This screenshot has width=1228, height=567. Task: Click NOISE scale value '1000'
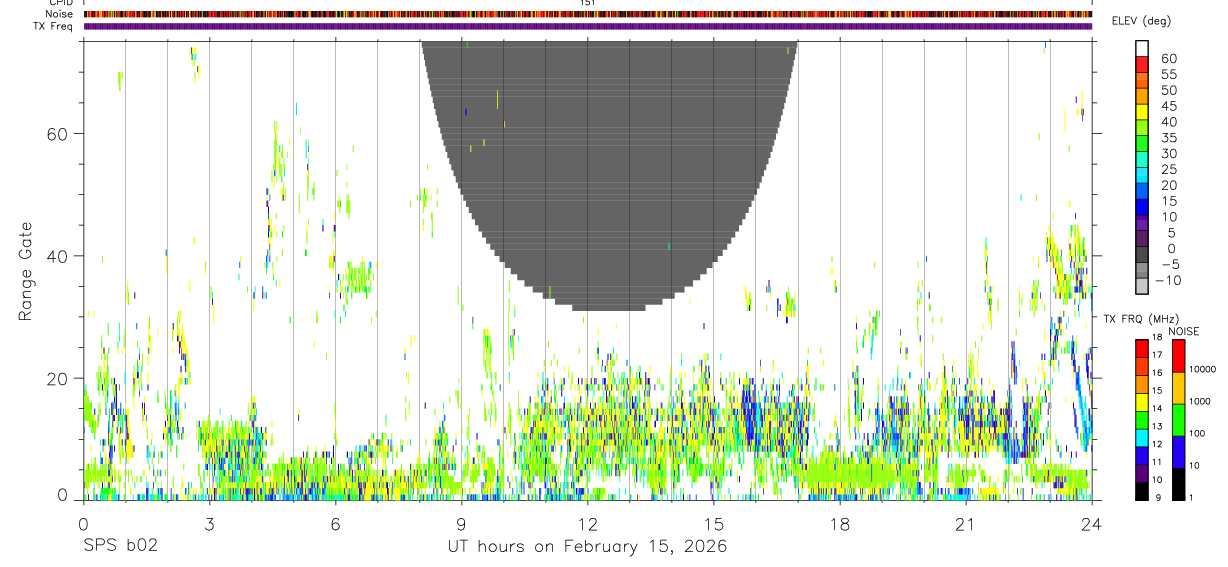tap(1201, 401)
